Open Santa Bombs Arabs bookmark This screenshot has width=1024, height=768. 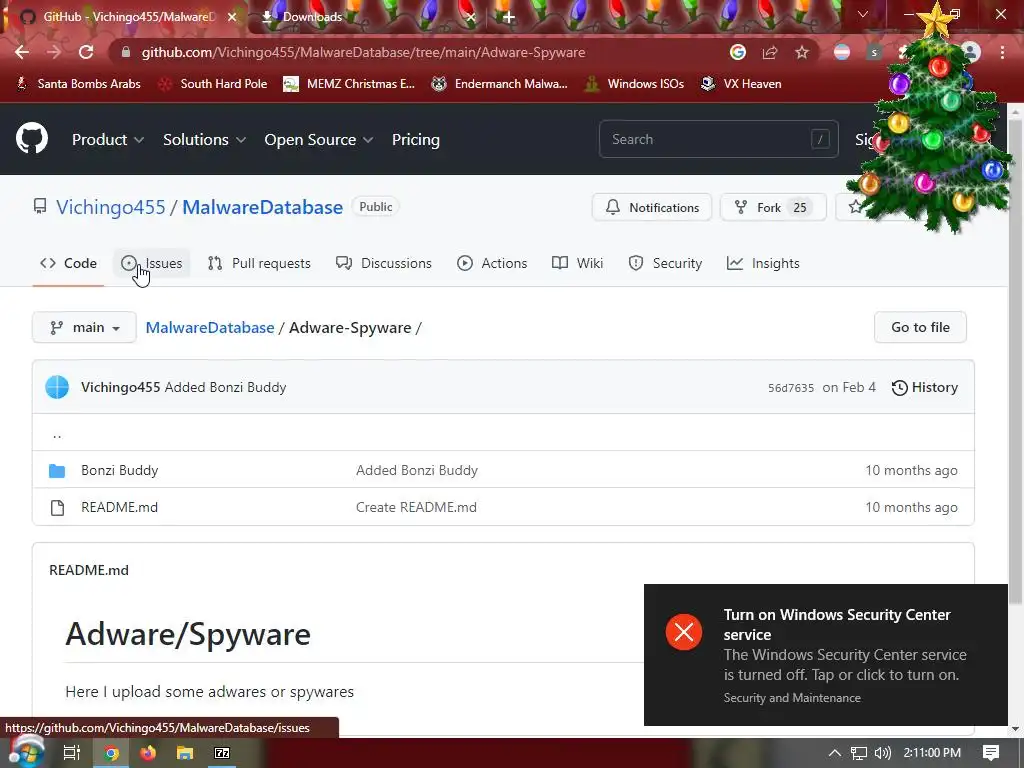click(x=78, y=84)
